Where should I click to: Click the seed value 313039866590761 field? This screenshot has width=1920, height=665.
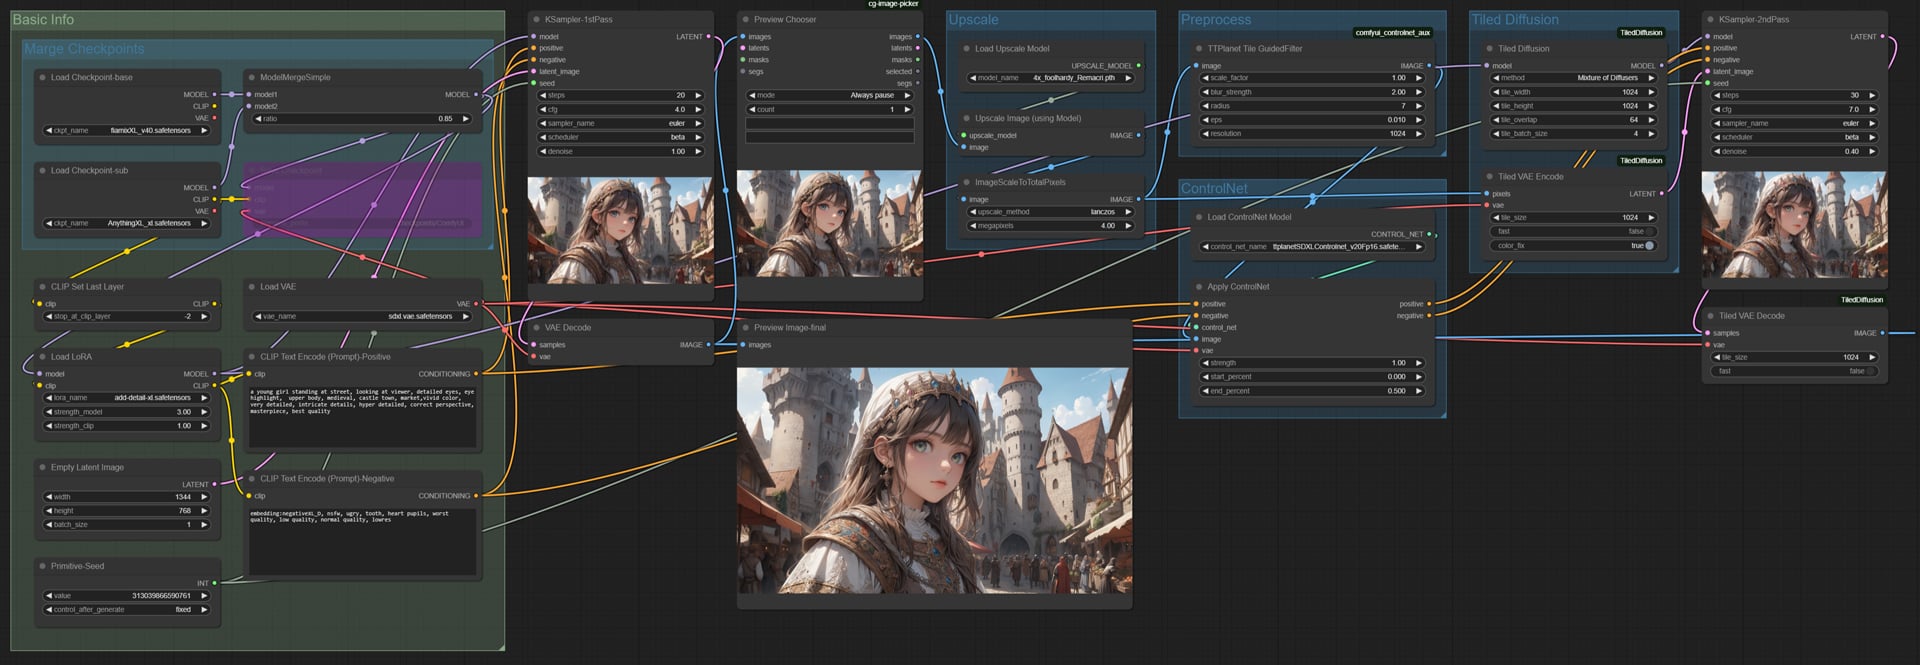126,595
